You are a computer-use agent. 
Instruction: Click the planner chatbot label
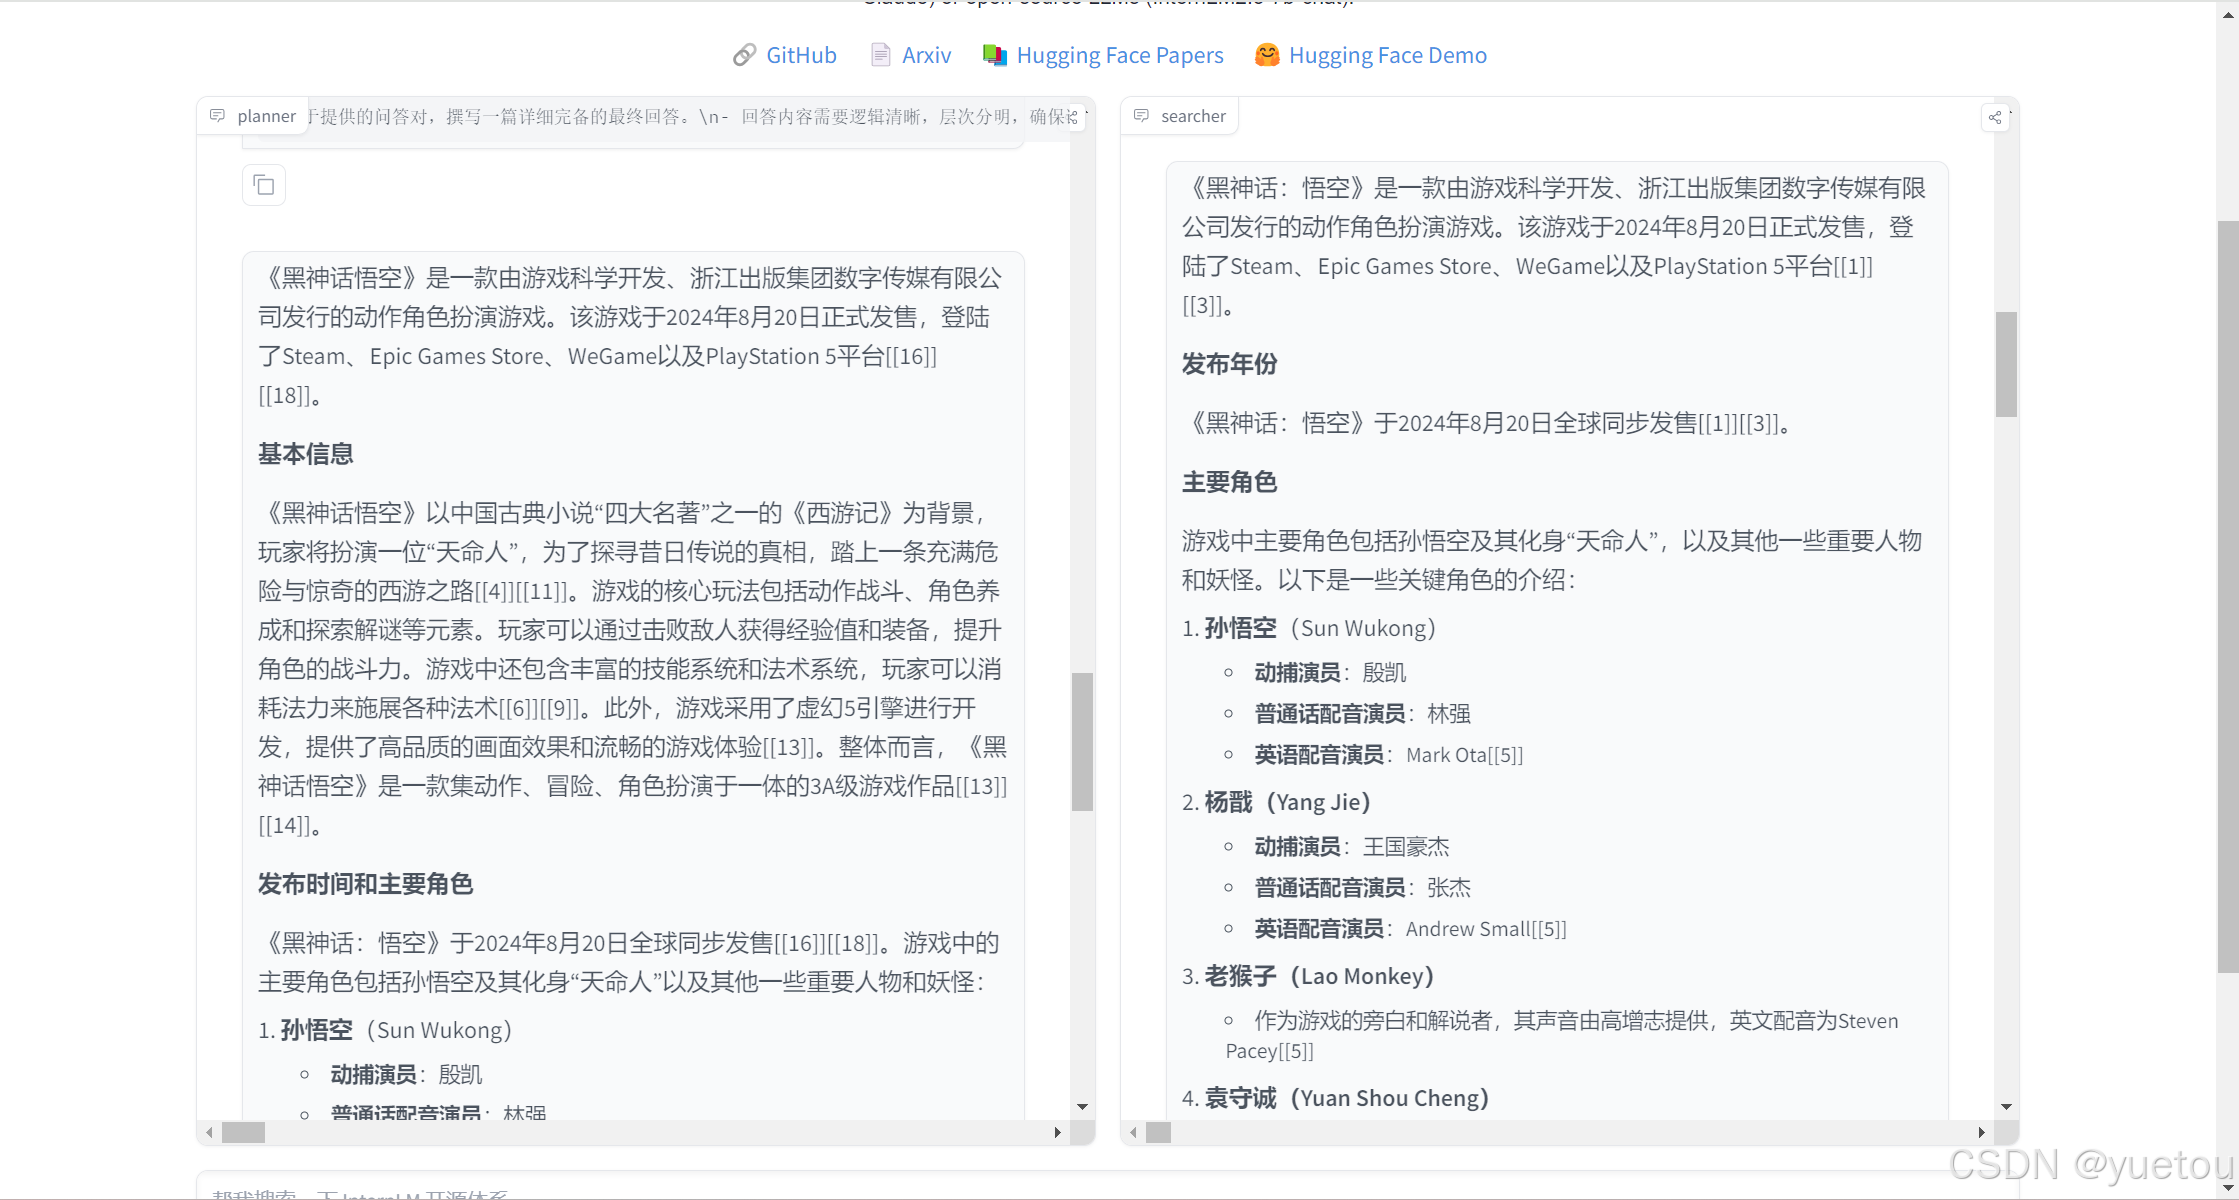click(266, 116)
